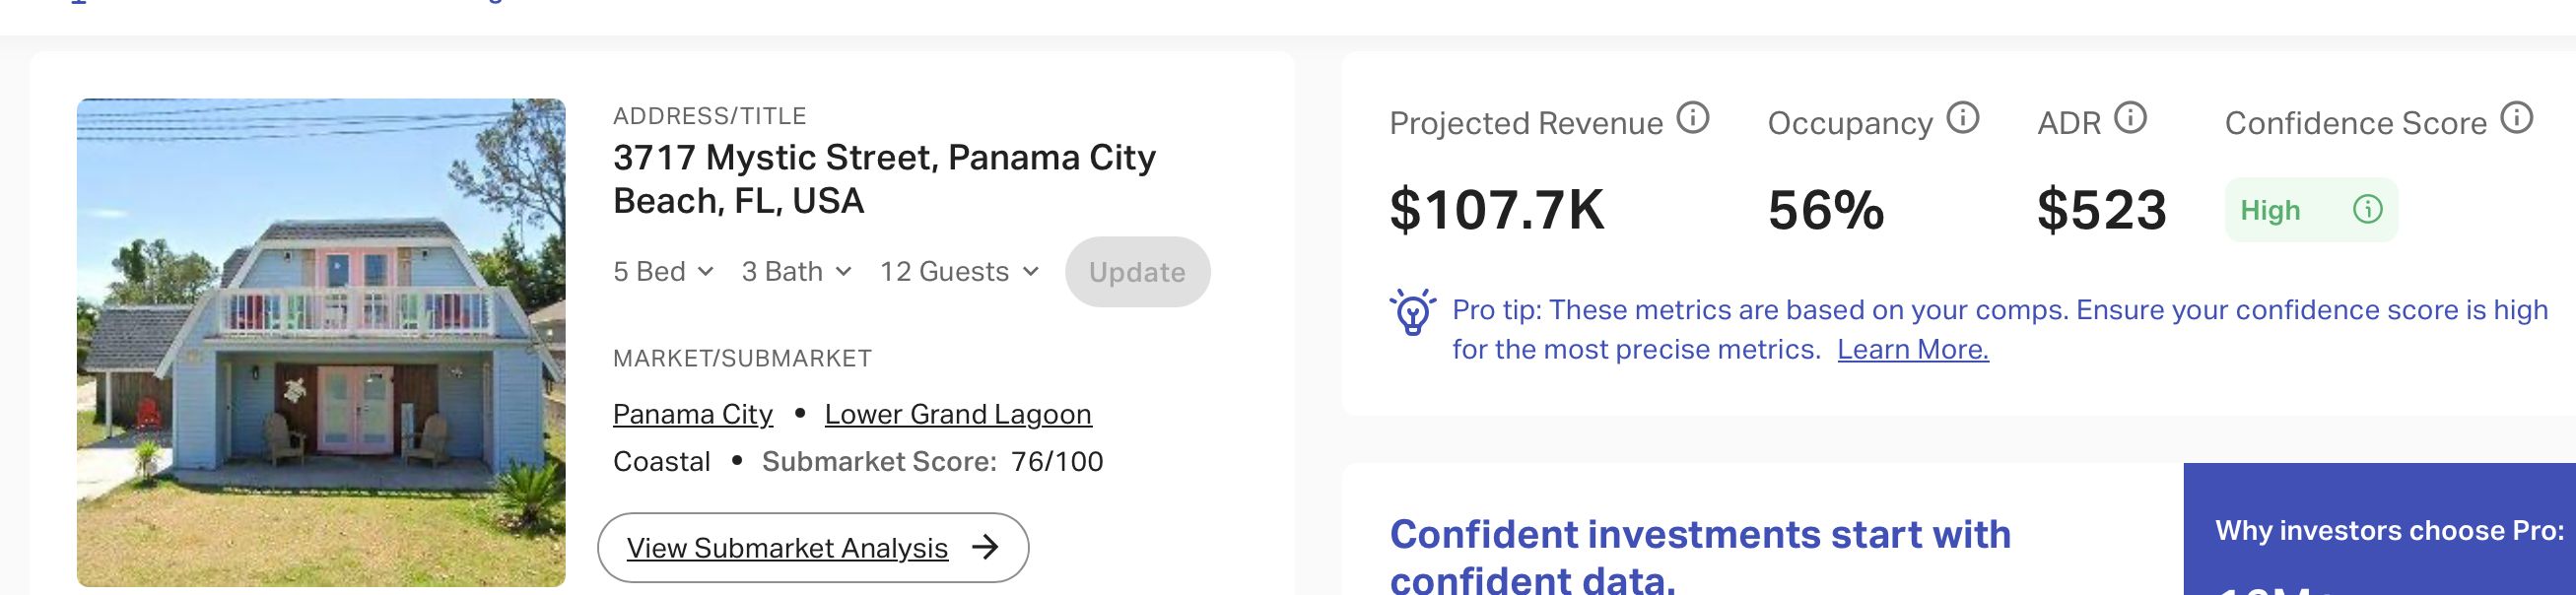Select the 3717 Mystic Street address title
This screenshot has width=2576, height=595.
[884, 179]
